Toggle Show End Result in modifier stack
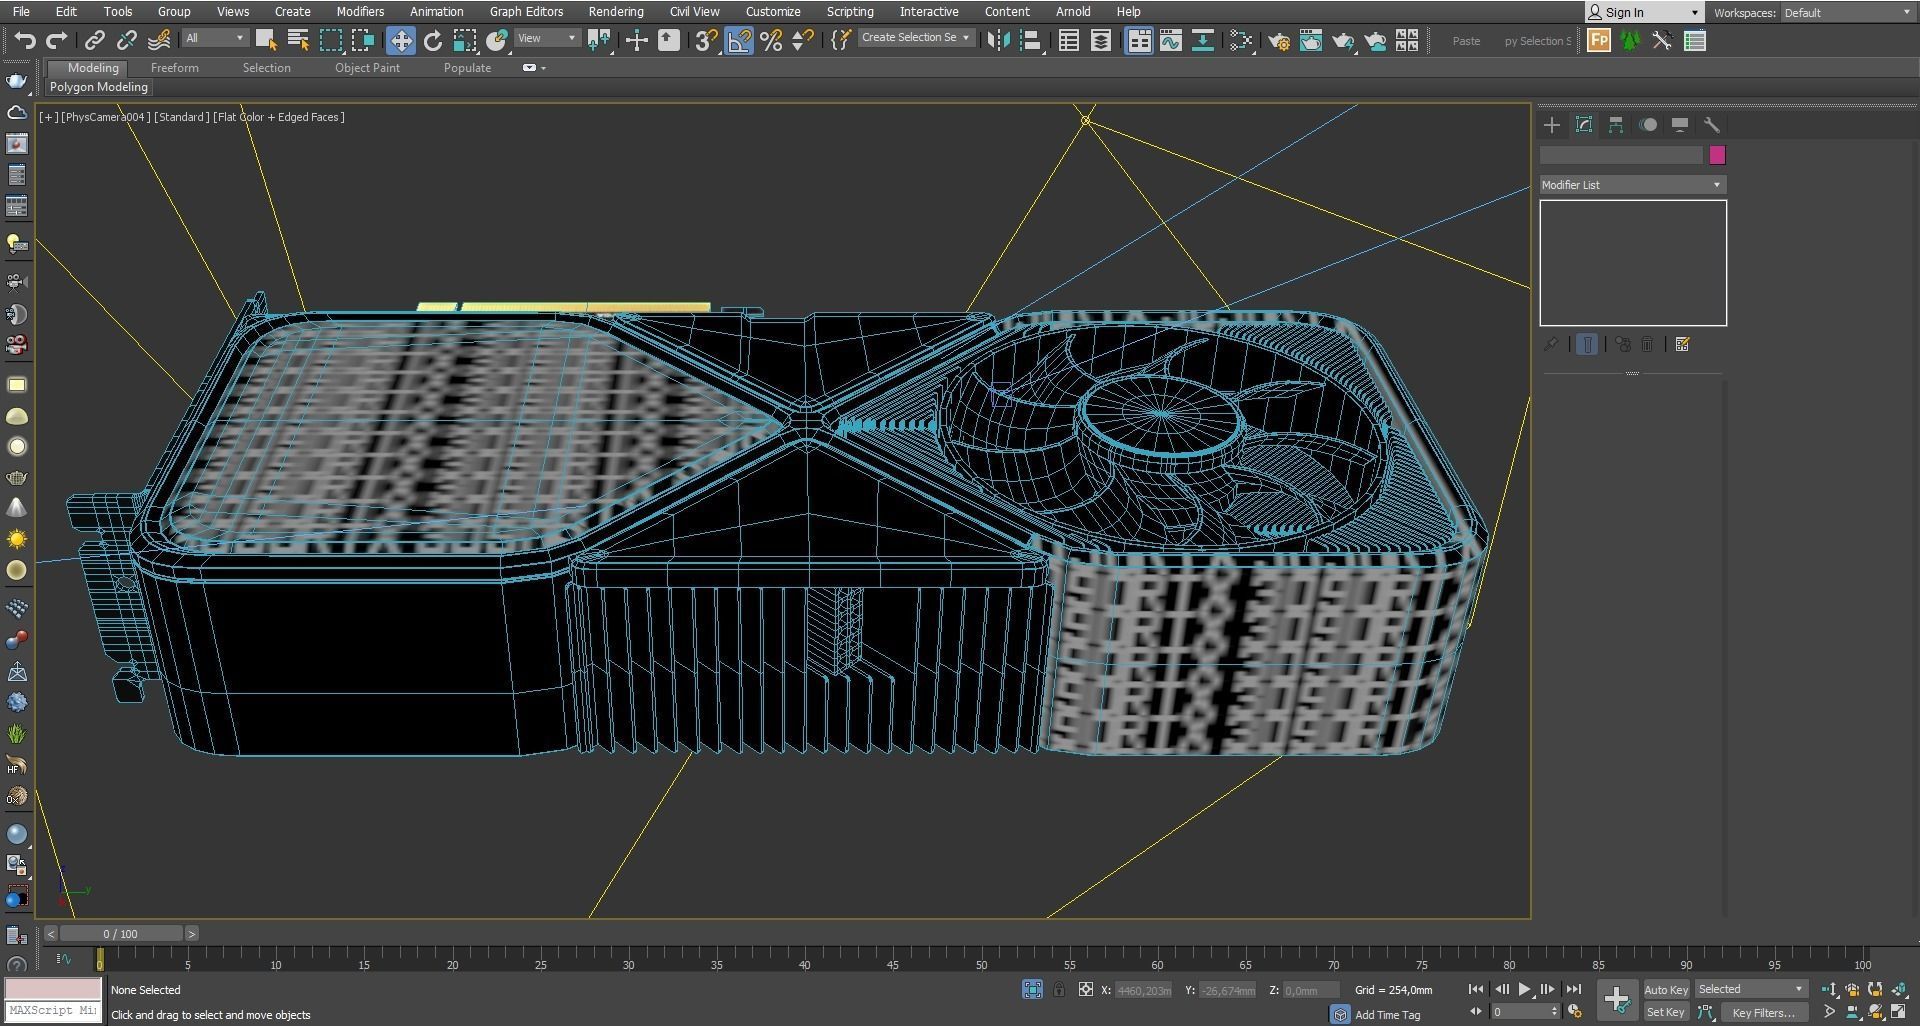Viewport: 1920px width, 1026px height. pos(1587,344)
